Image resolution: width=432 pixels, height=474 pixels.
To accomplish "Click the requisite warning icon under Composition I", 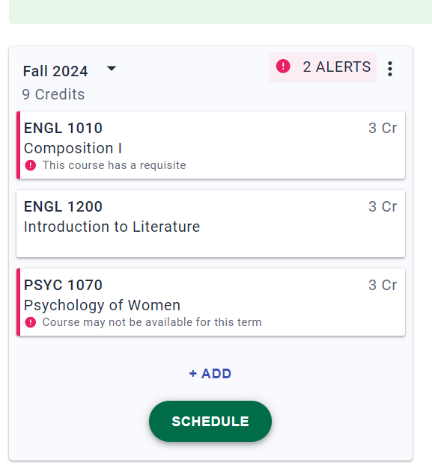I will pos(30,165).
